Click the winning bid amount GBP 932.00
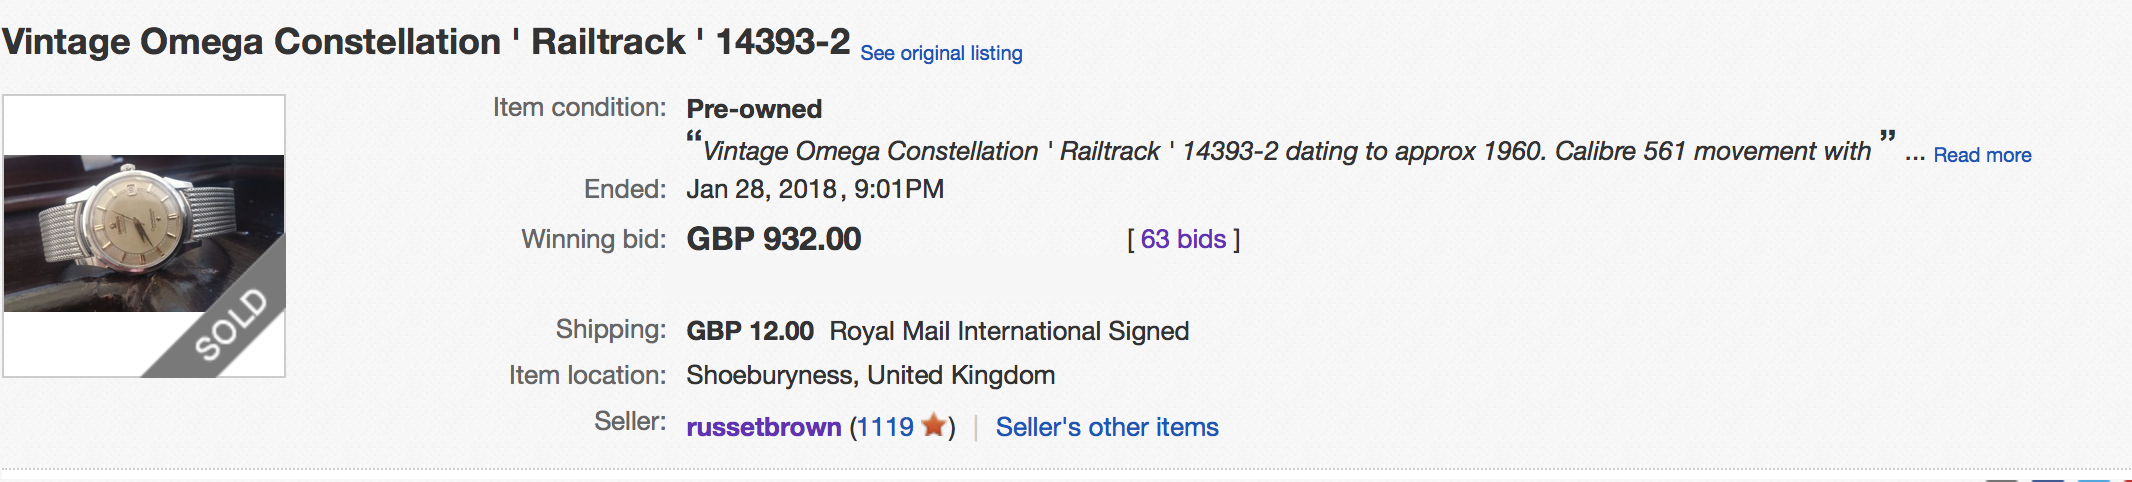This screenshot has width=2132, height=482. pyautogui.click(x=773, y=239)
